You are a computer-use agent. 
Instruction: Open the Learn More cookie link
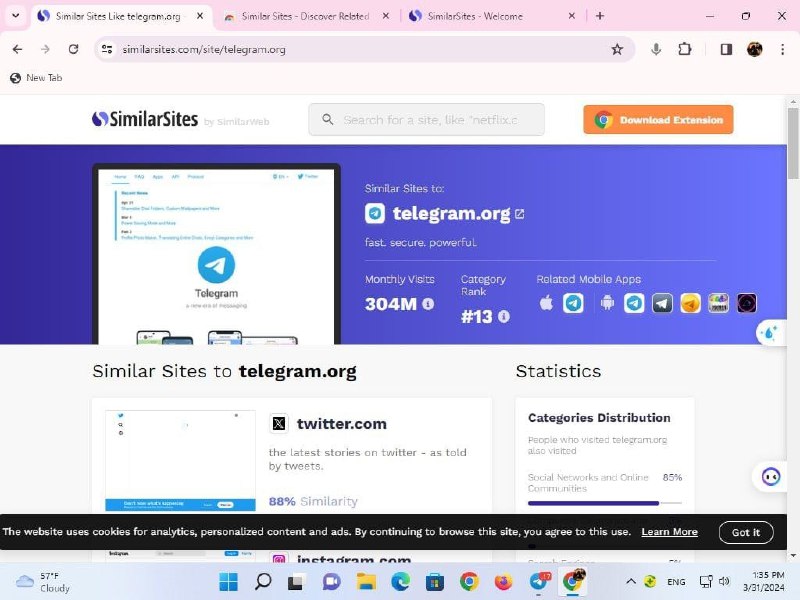669,532
